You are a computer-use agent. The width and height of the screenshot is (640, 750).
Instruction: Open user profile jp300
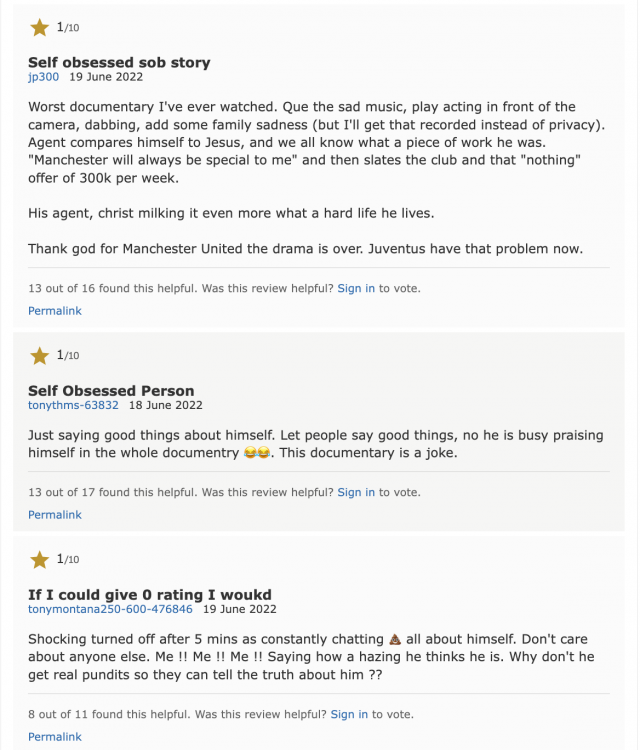pyautogui.click(x=44, y=77)
